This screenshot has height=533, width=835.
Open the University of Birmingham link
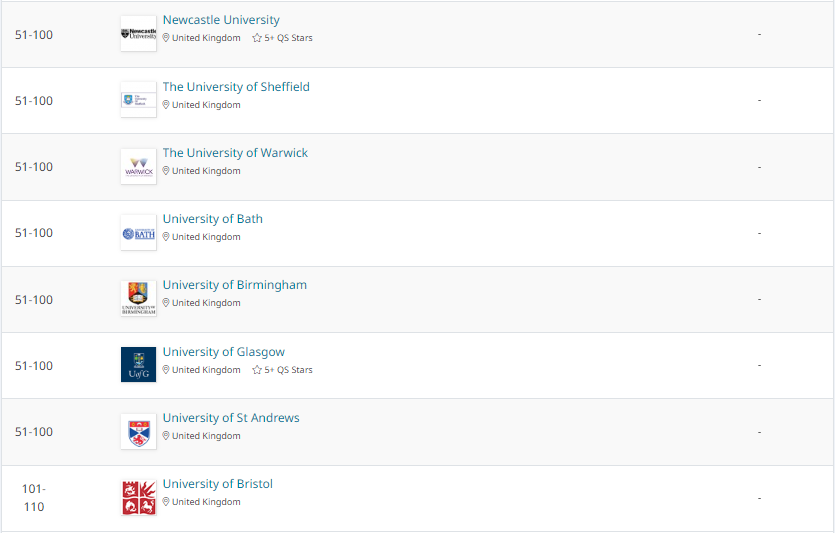[x=234, y=285]
